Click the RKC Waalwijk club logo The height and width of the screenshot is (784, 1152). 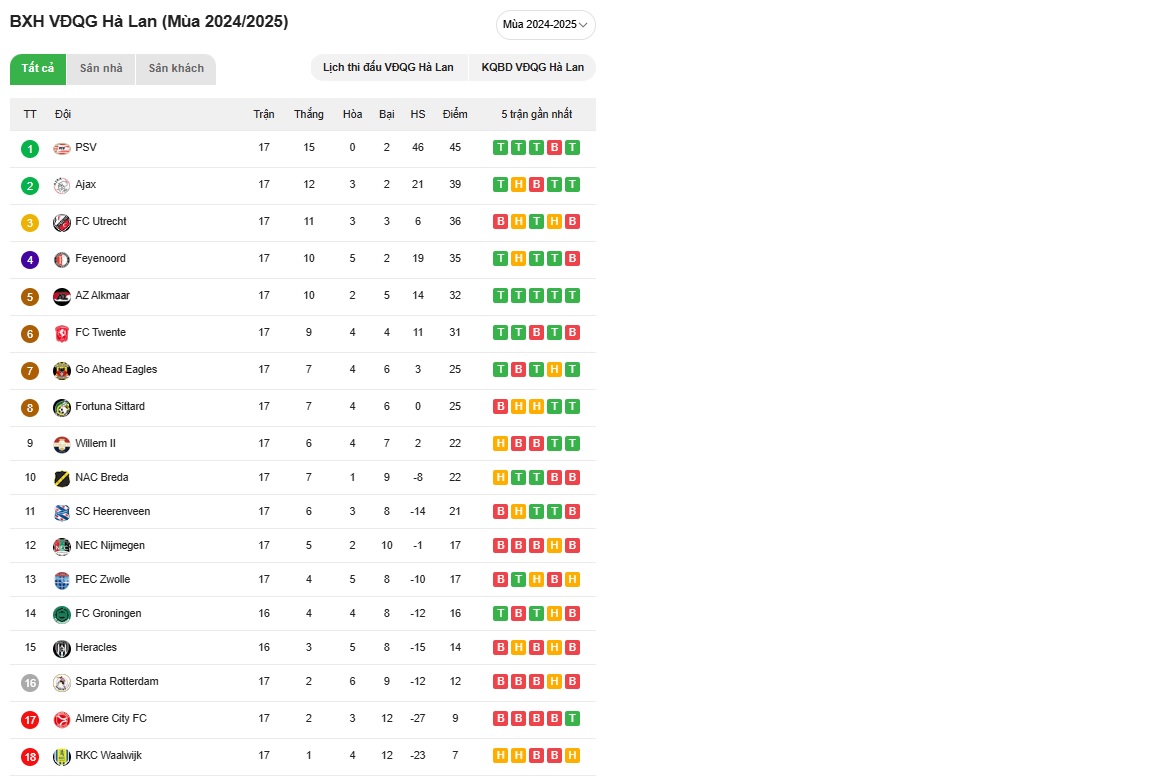pyautogui.click(x=62, y=756)
